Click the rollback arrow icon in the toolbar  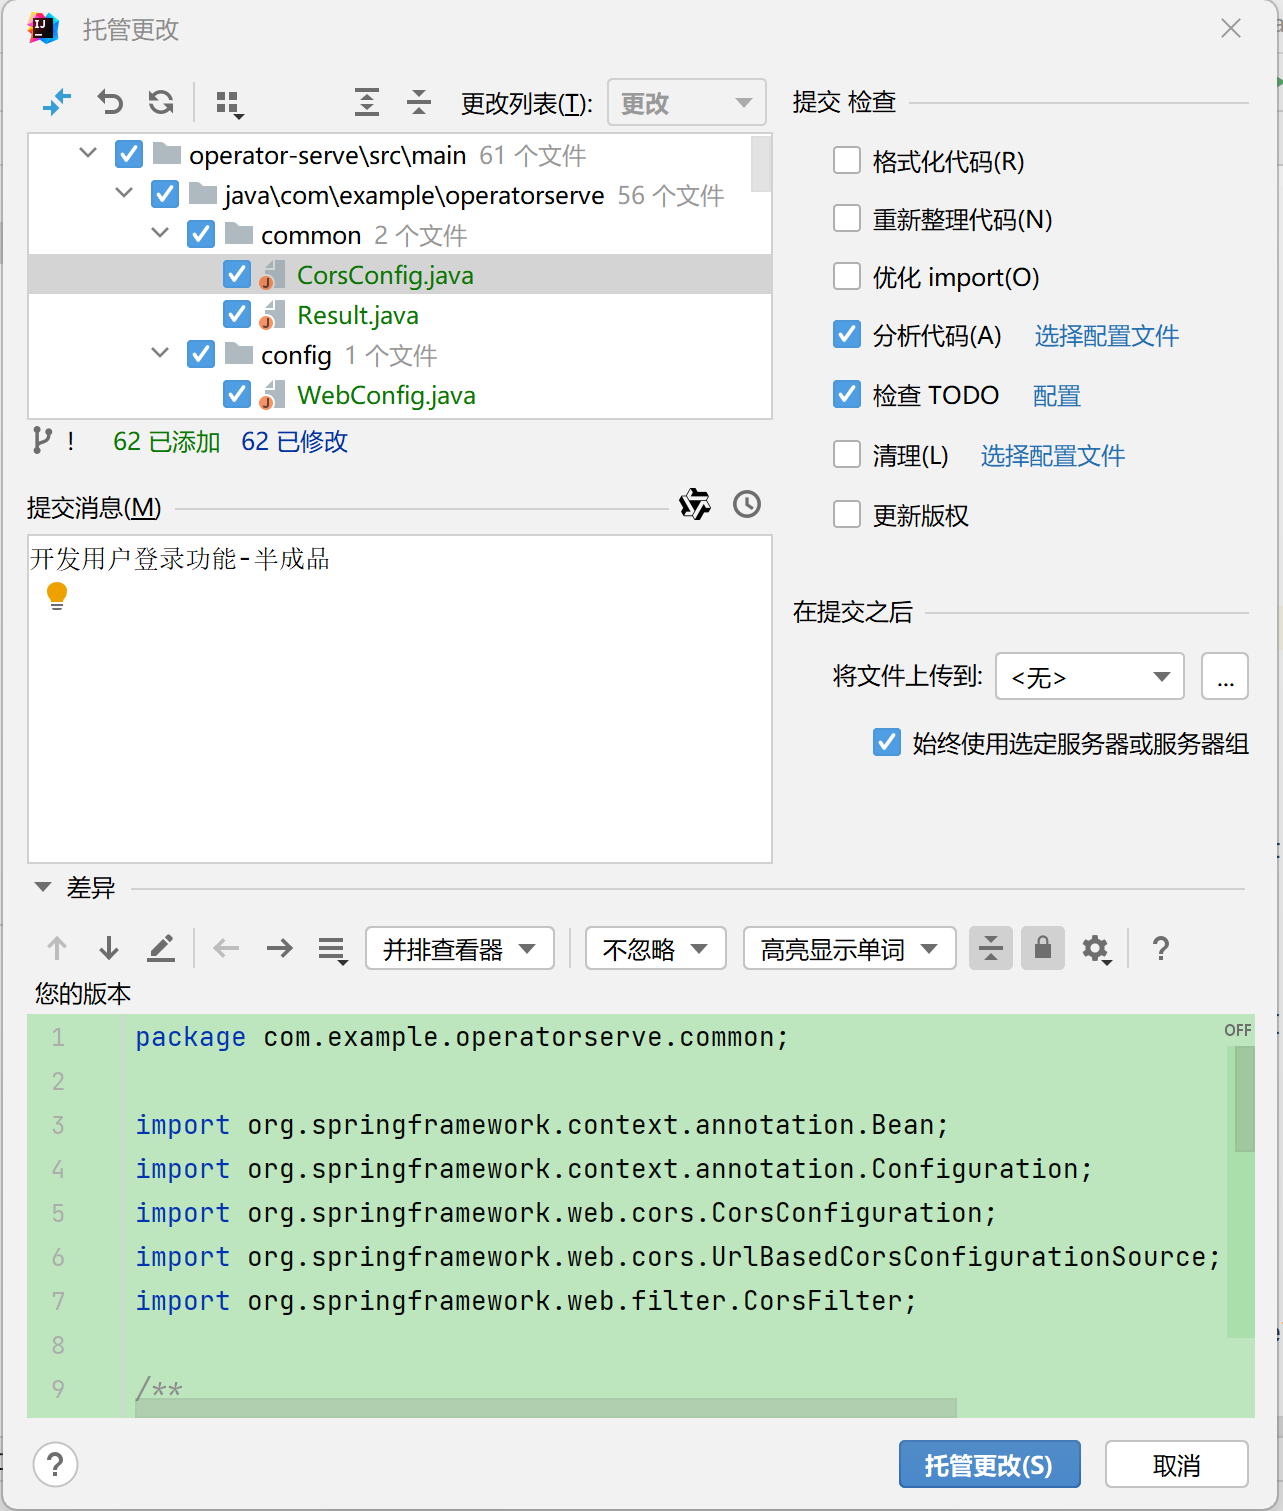click(110, 102)
